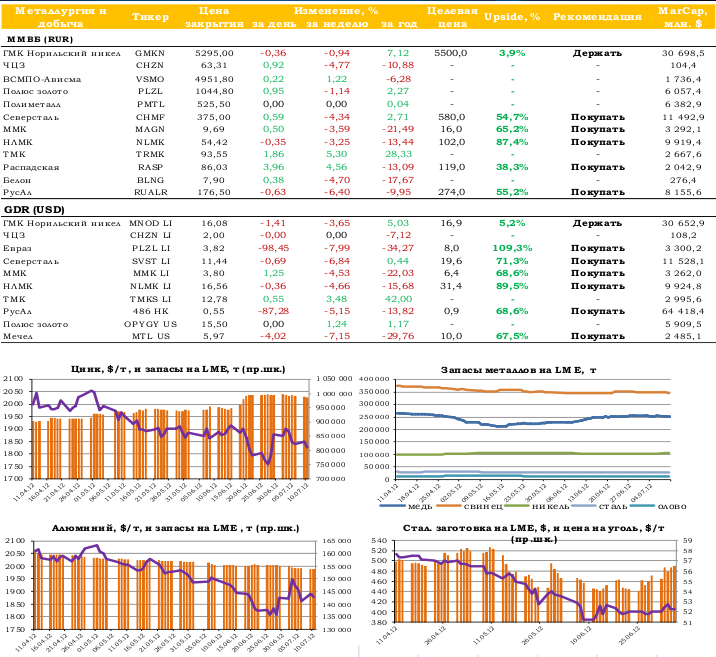Select the 'Евраз' company name
The width and height of the screenshot is (716, 657).
click(17, 248)
